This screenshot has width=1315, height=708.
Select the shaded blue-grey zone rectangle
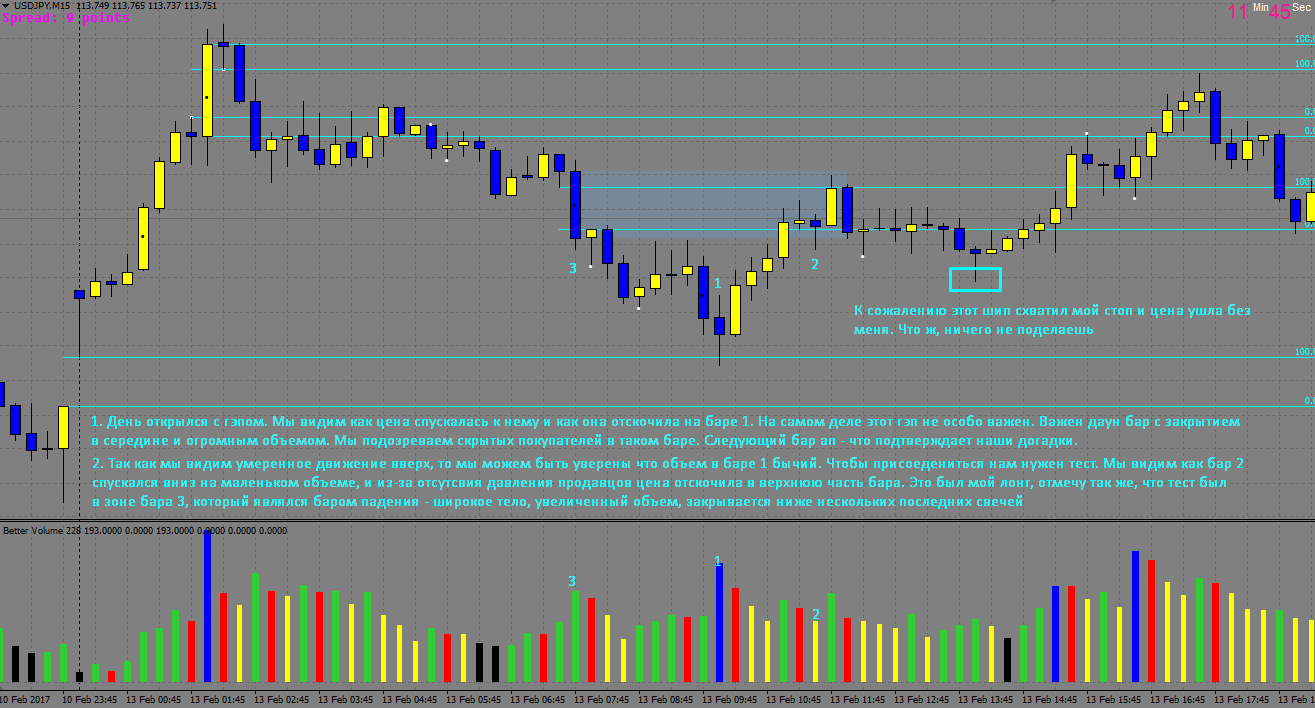[713, 203]
